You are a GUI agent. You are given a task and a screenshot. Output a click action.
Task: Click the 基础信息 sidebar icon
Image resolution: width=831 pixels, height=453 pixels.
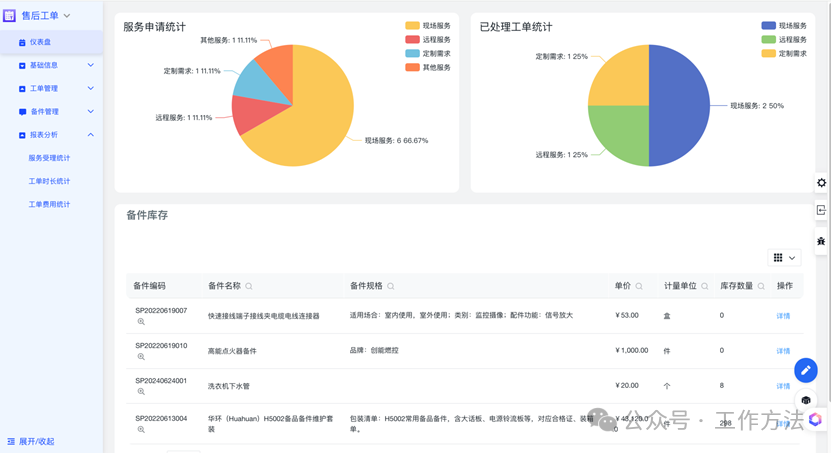coord(22,66)
